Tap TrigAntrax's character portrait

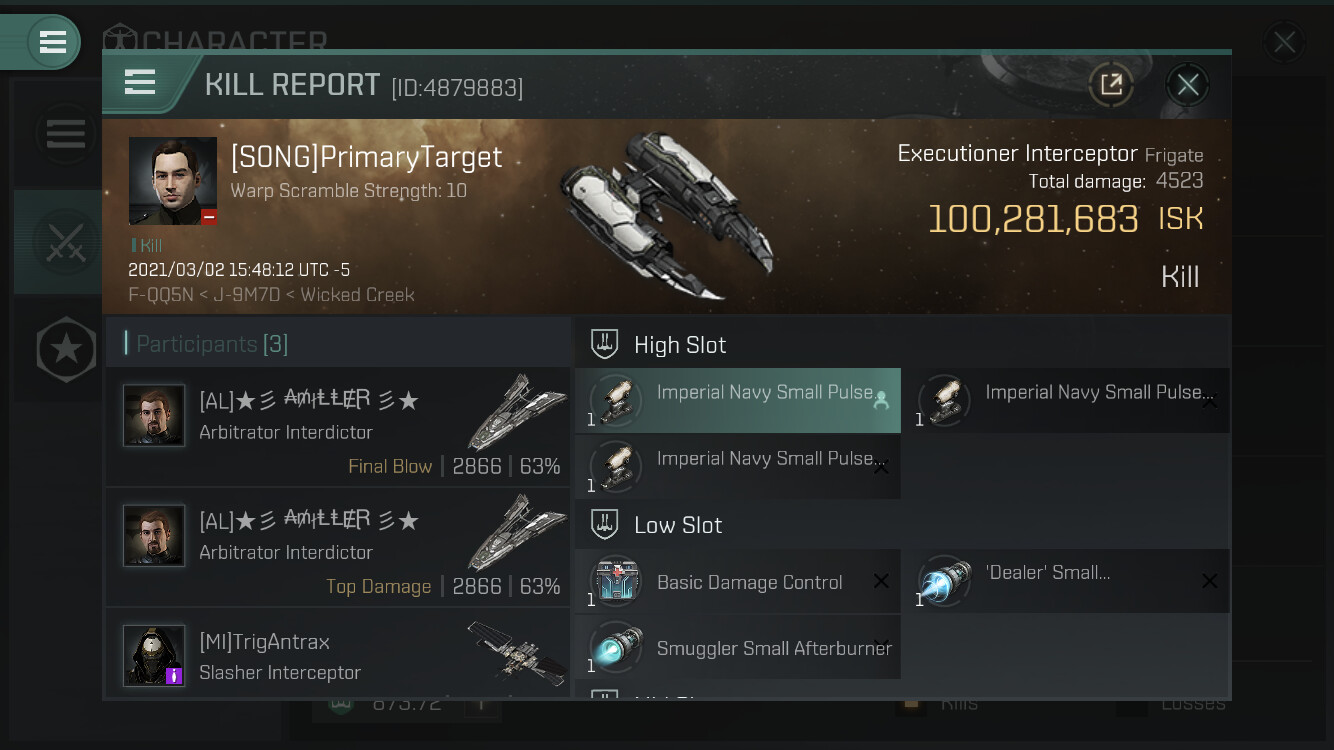[154, 656]
